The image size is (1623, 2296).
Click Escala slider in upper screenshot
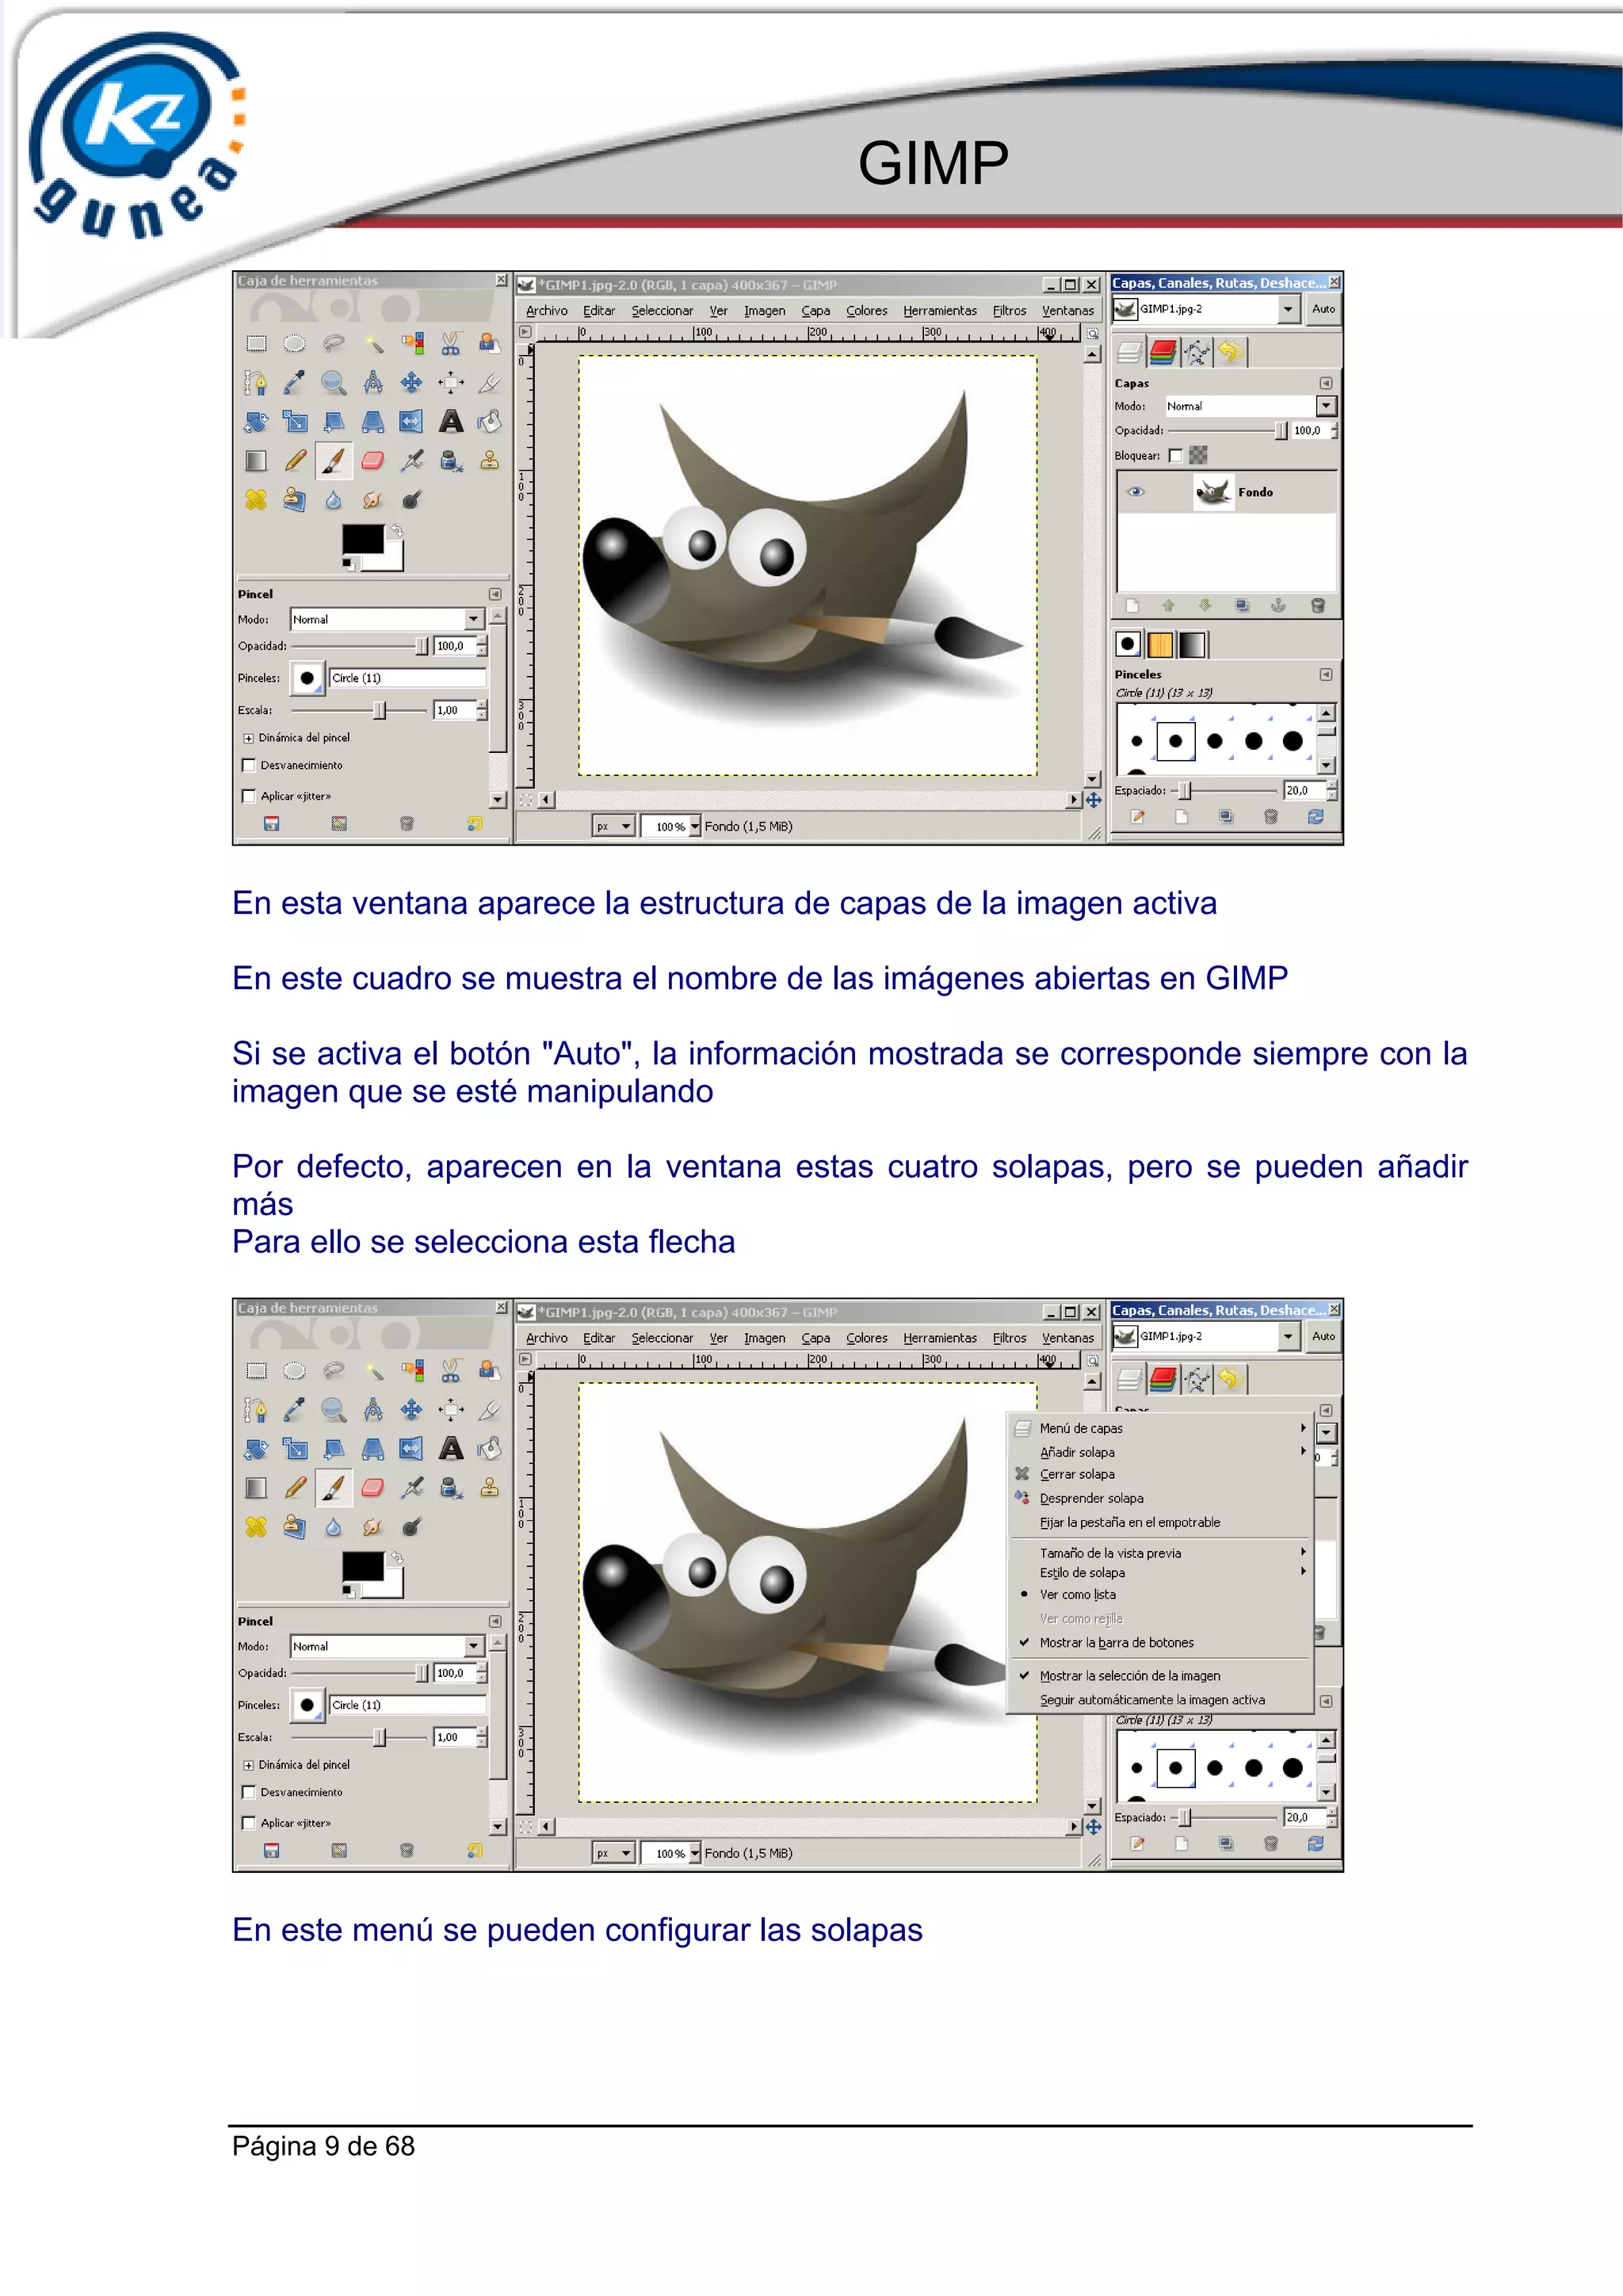360,710
